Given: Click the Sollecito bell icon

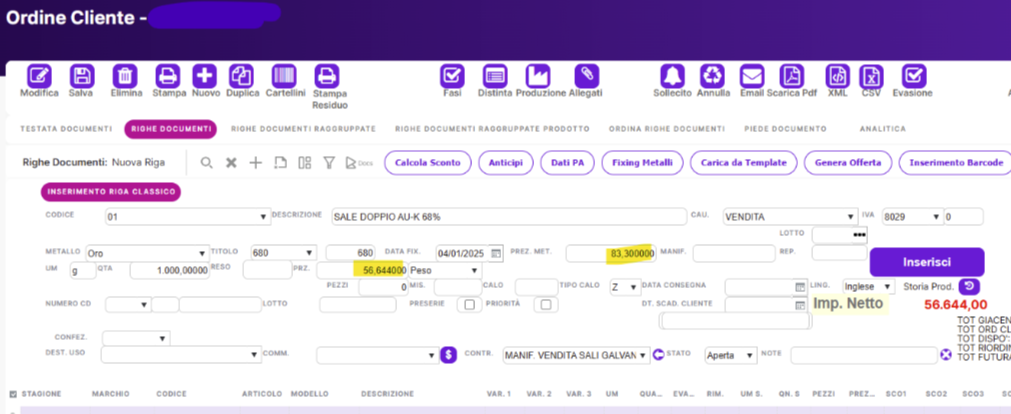Looking at the screenshot, I should pos(671,76).
